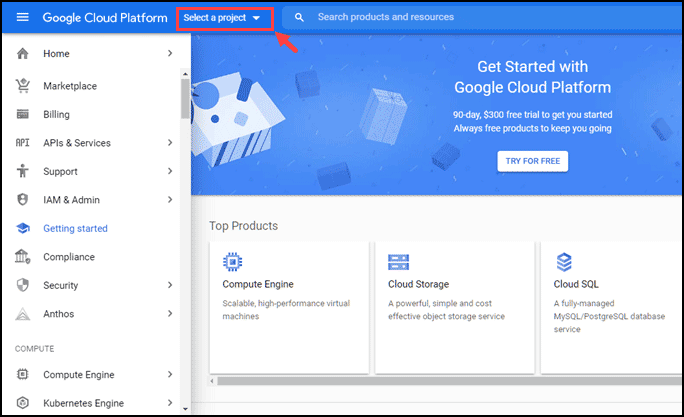This screenshot has width=684, height=417.
Task: Click the Google Cloud Platform logo text
Action: (105, 17)
